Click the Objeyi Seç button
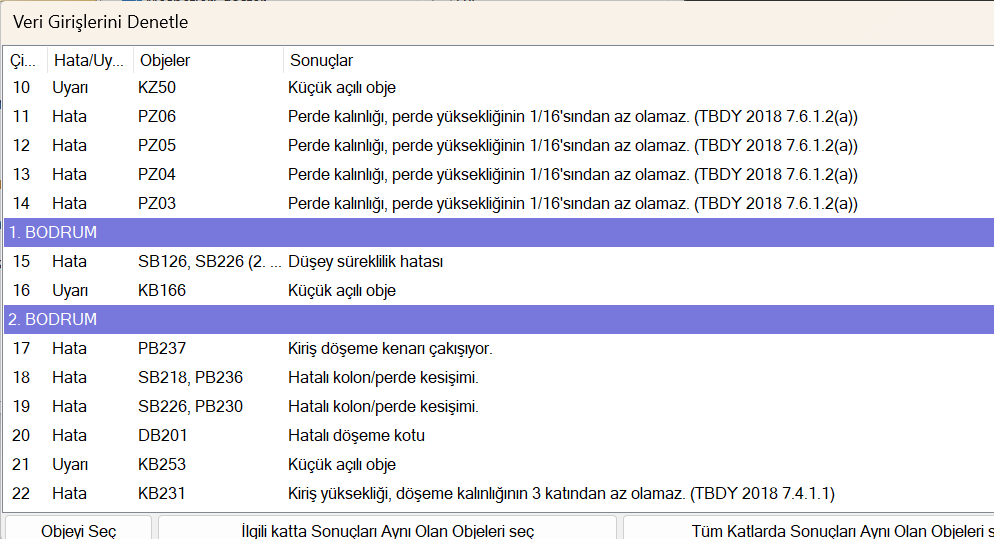994x539 pixels. pos(78,529)
